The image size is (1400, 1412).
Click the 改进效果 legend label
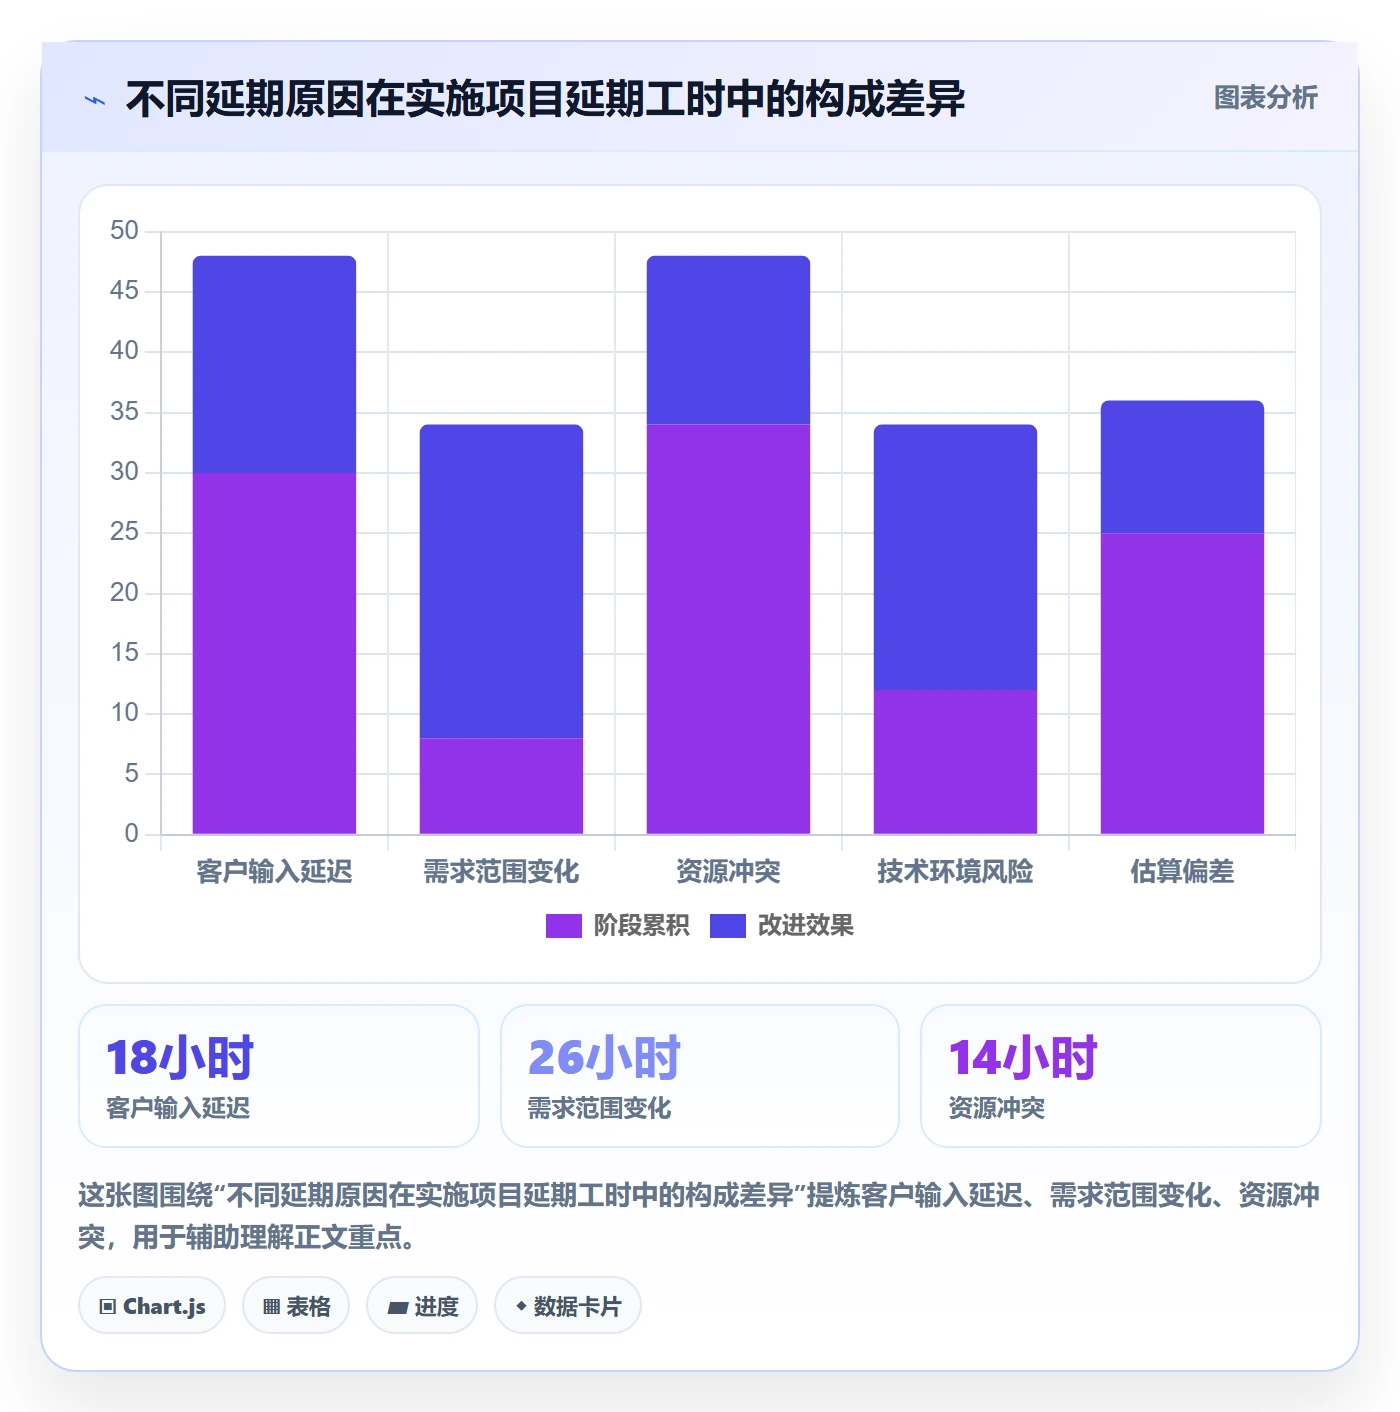tap(805, 926)
